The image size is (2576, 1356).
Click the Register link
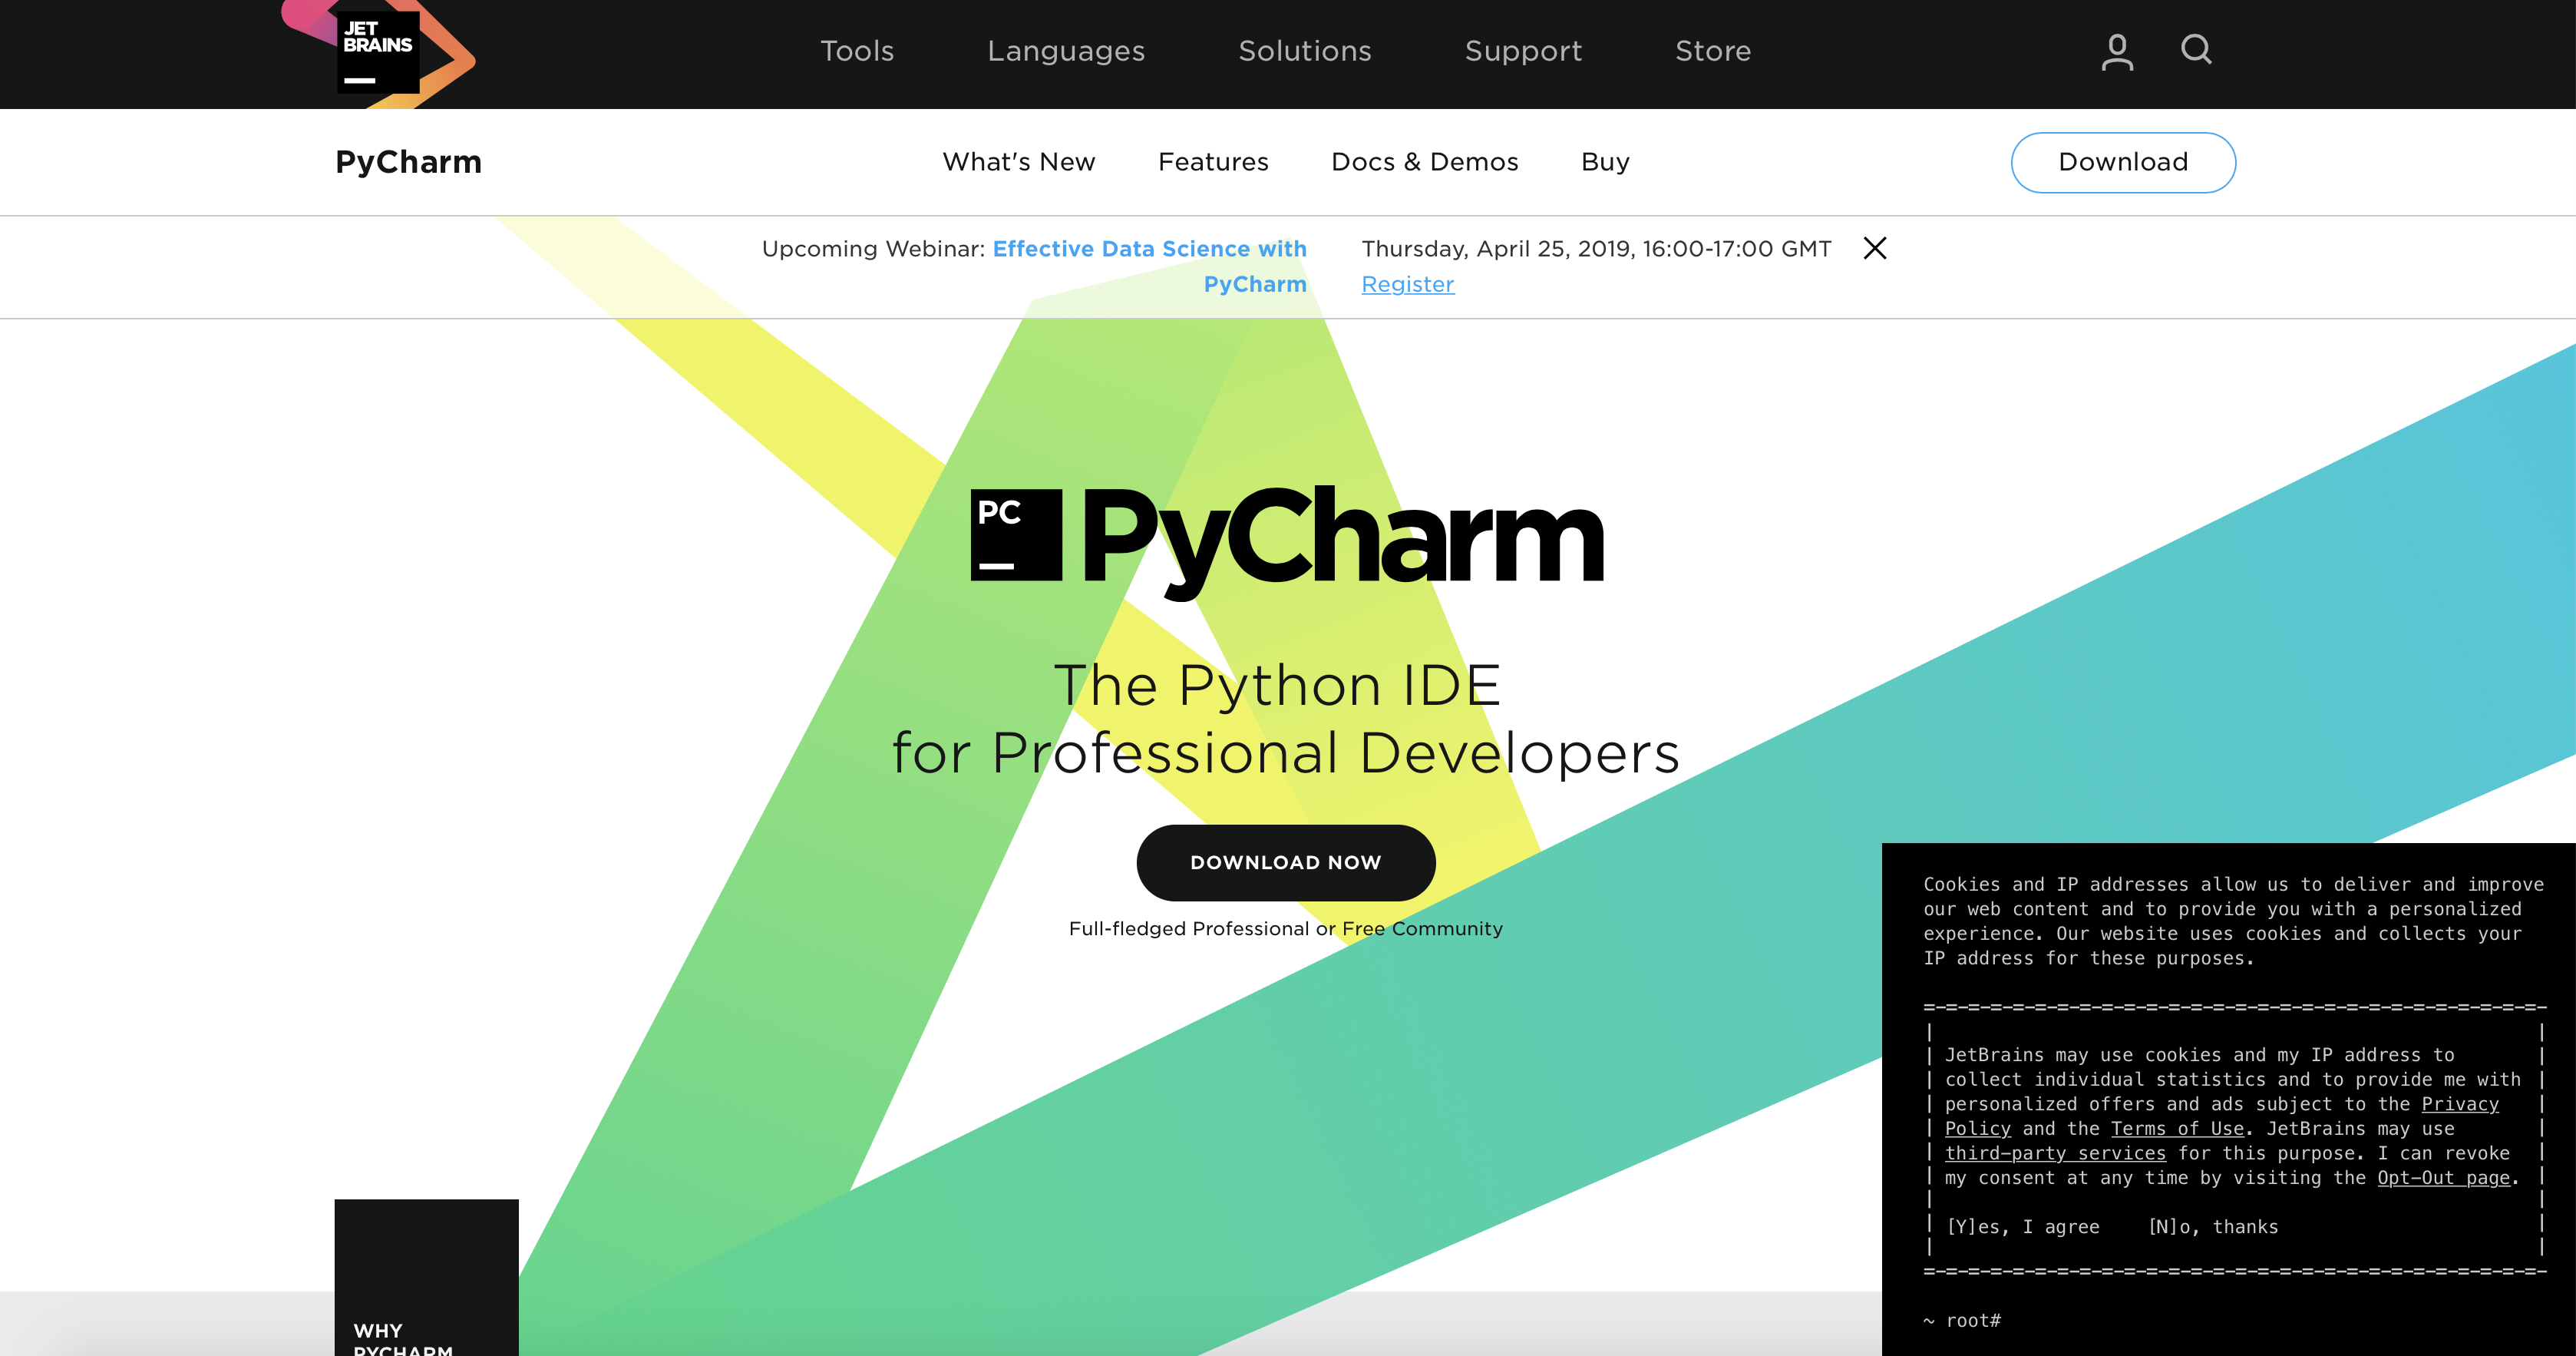click(x=1408, y=284)
